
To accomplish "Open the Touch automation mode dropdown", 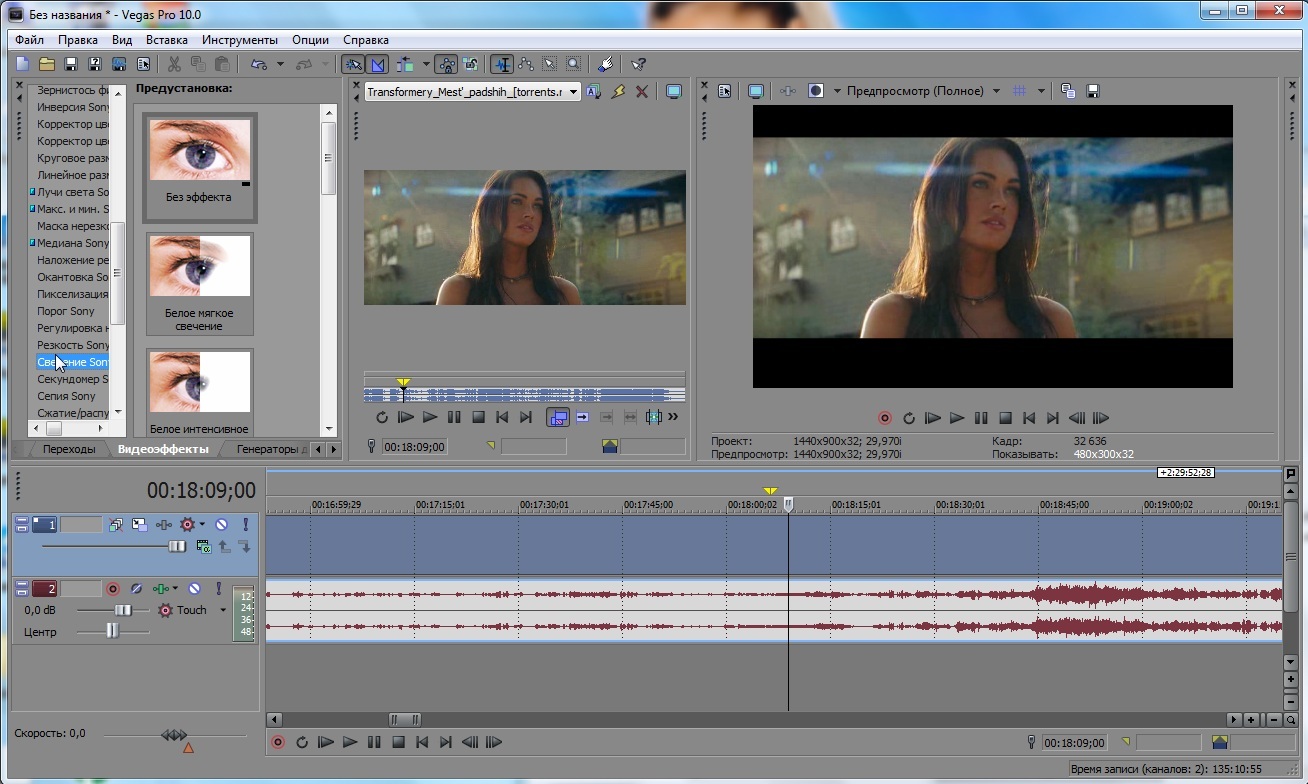I will [x=223, y=610].
